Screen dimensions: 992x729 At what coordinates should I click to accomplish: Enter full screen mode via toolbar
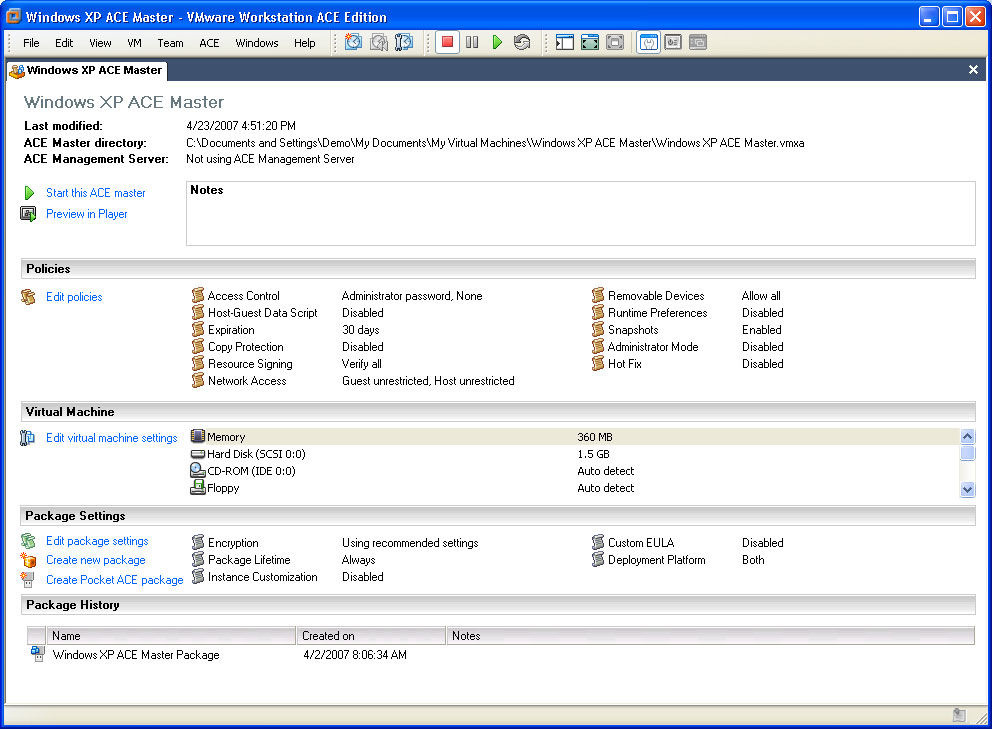590,43
